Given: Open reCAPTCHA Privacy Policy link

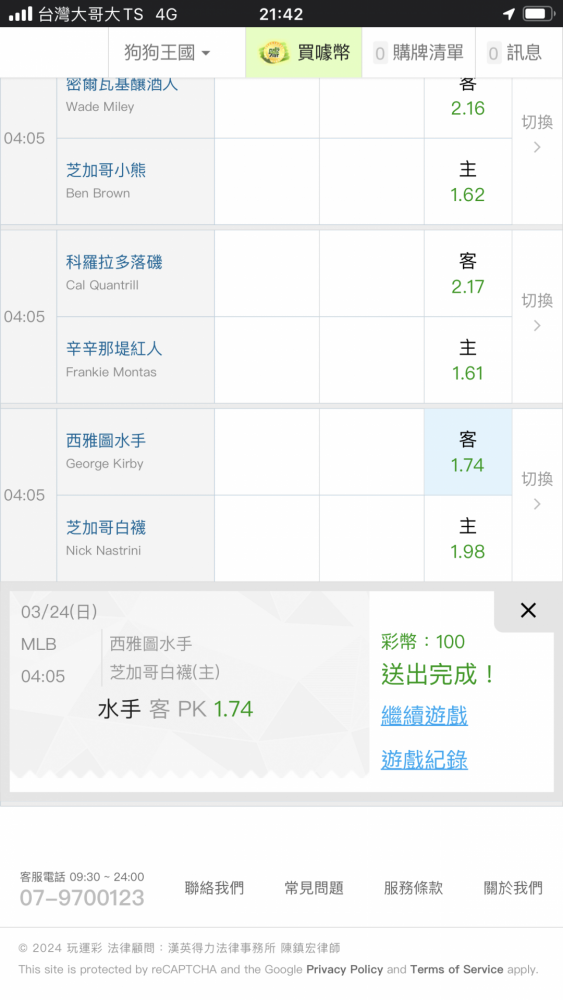Looking at the screenshot, I should pyautogui.click(x=344, y=969).
